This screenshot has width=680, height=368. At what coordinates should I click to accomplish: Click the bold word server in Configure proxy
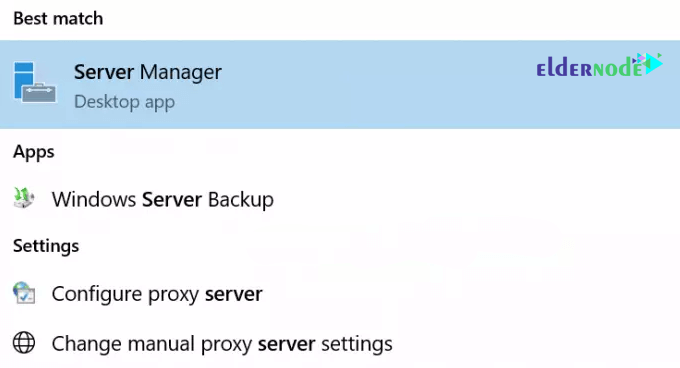pos(234,294)
